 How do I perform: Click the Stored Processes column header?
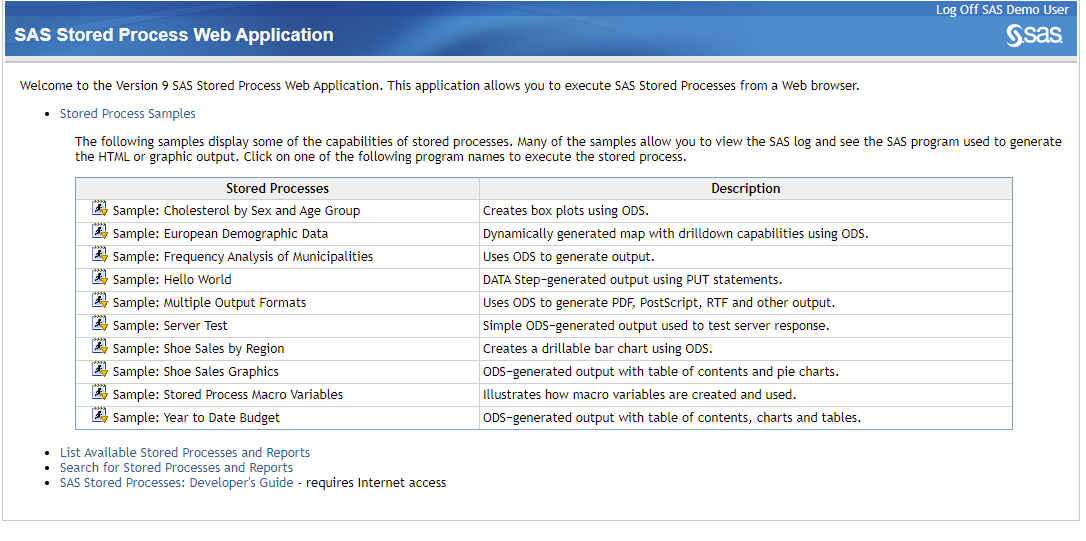pyautogui.click(x=277, y=189)
